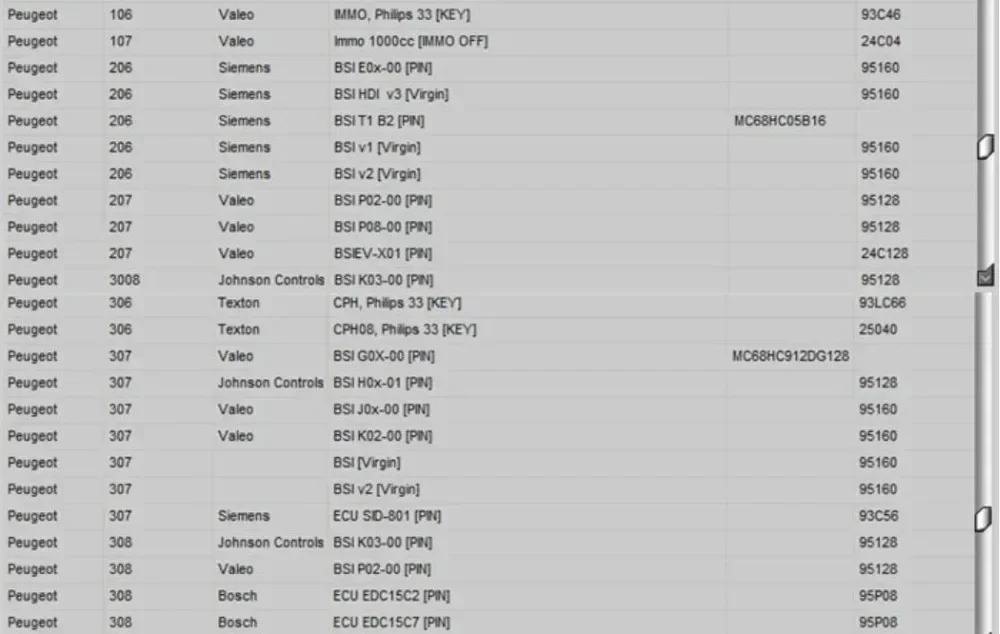Click the upper scrollbar thumb handle
Image resolution: width=1000 pixels, height=634 pixels.
(985, 147)
